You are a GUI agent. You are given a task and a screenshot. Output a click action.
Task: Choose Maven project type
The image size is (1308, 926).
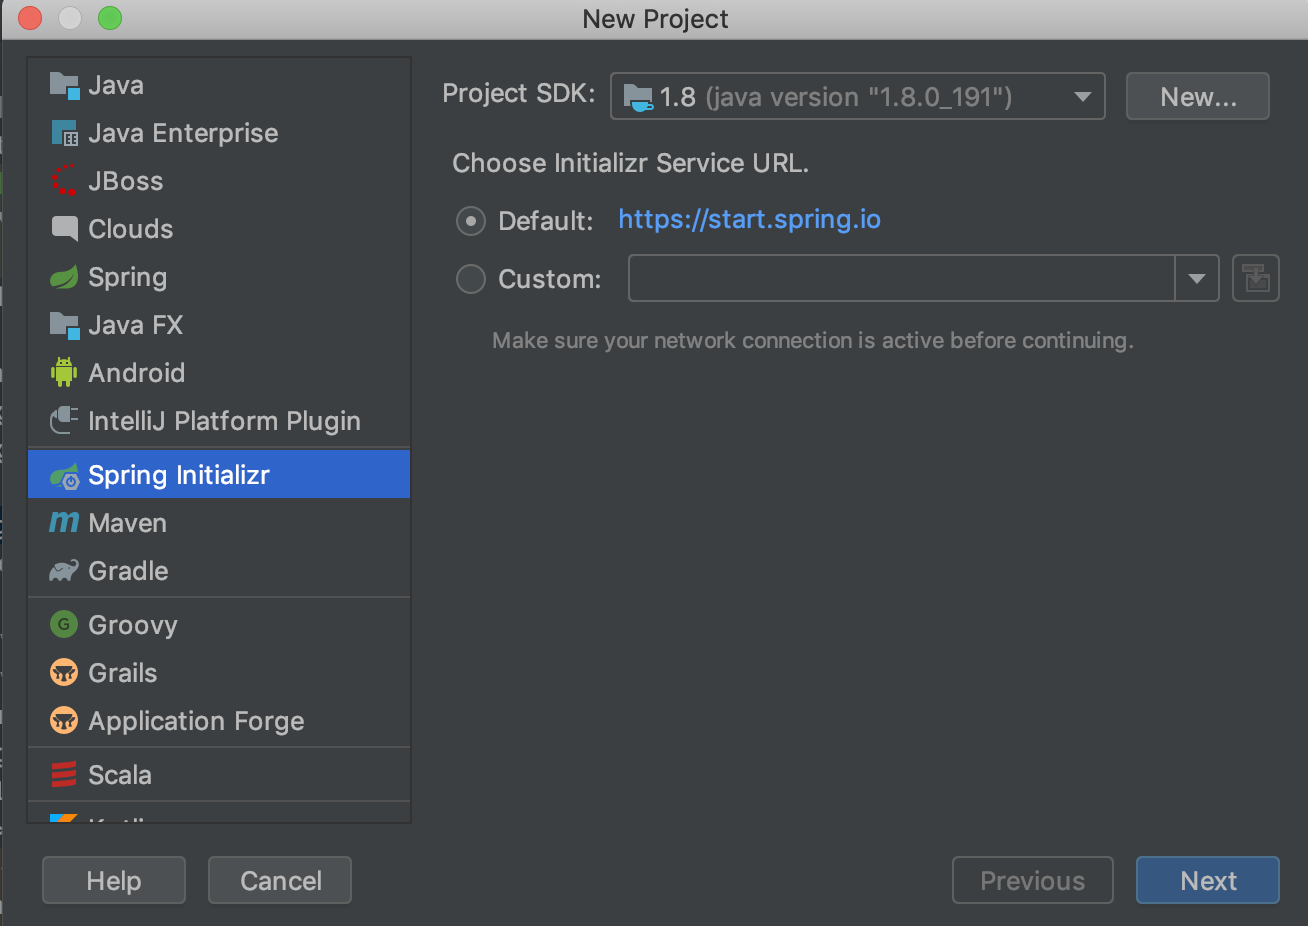[x=219, y=523]
